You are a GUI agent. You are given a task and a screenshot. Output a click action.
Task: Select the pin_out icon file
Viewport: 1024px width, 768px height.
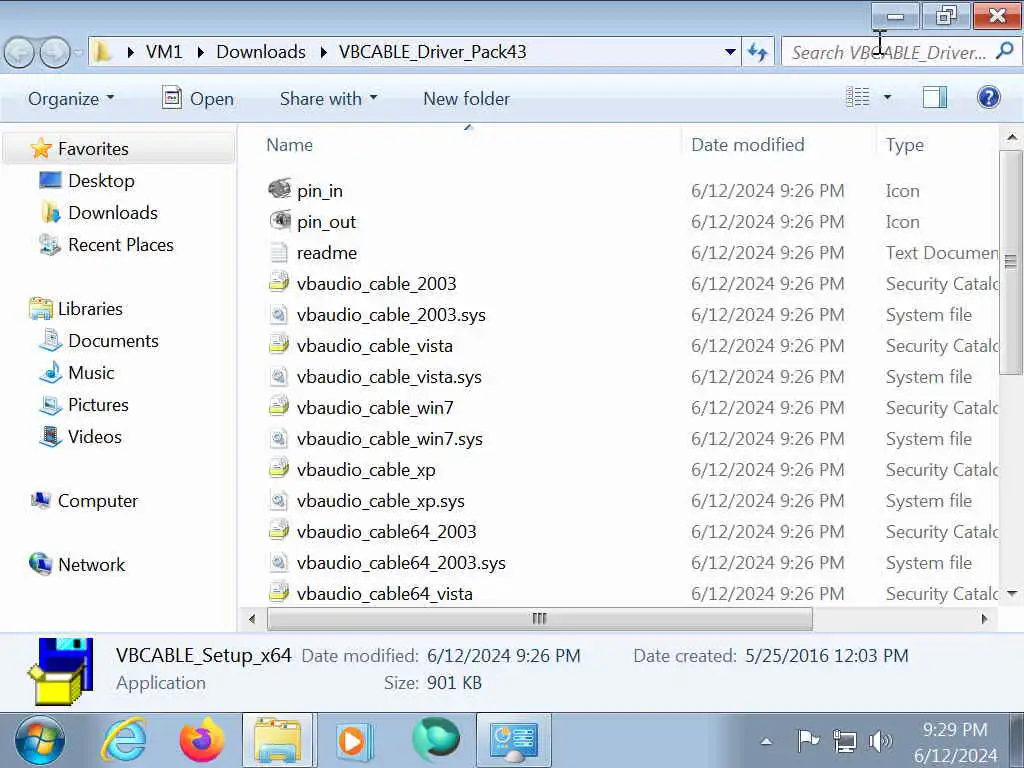point(280,221)
